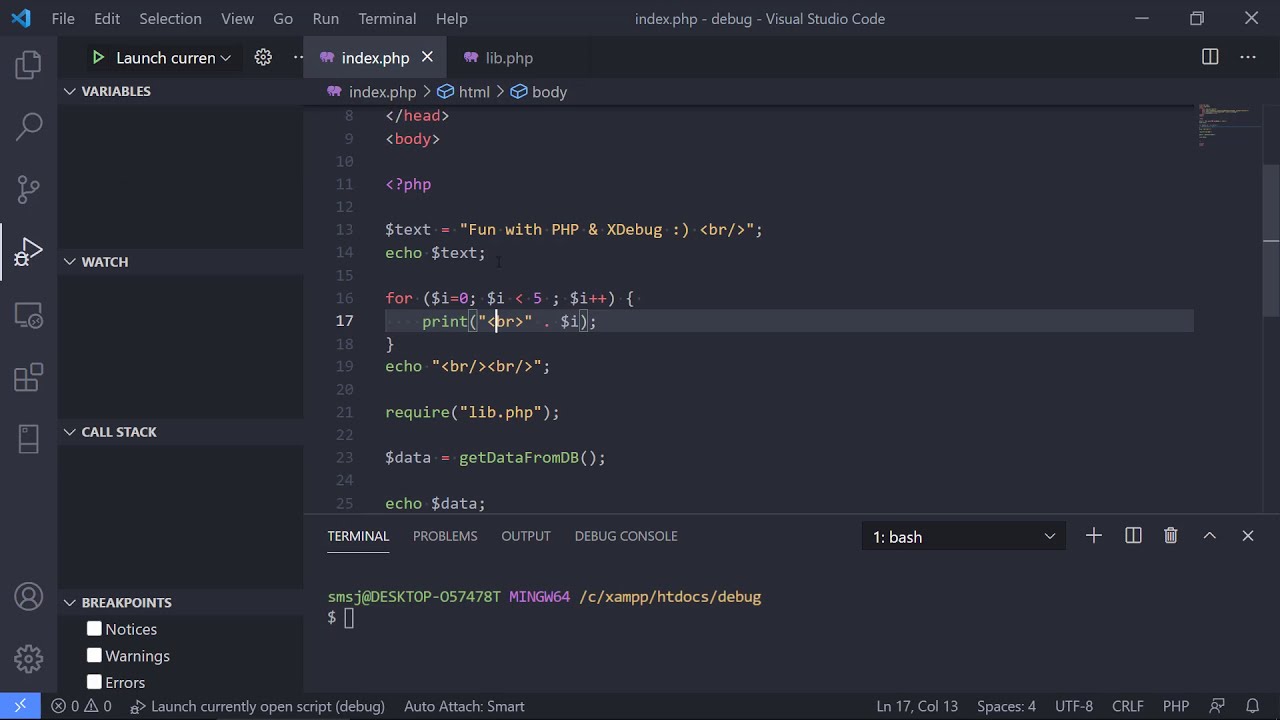Click the CRLF line ending indicator
This screenshot has height=720, width=1280.
click(1127, 706)
